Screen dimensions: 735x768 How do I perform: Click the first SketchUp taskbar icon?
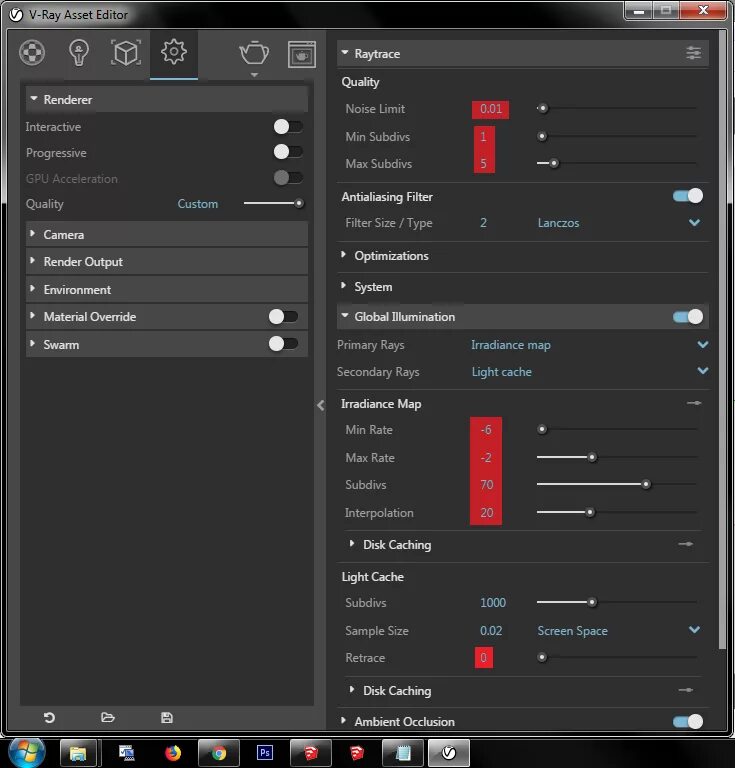tap(311, 753)
